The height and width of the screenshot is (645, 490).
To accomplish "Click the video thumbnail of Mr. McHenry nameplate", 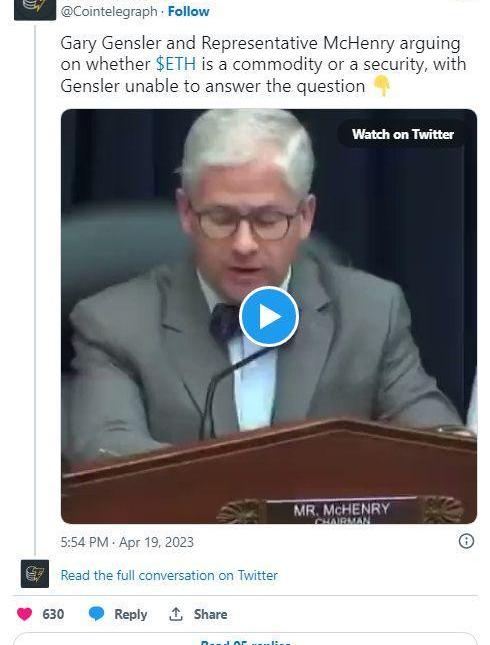I will tap(341, 510).
